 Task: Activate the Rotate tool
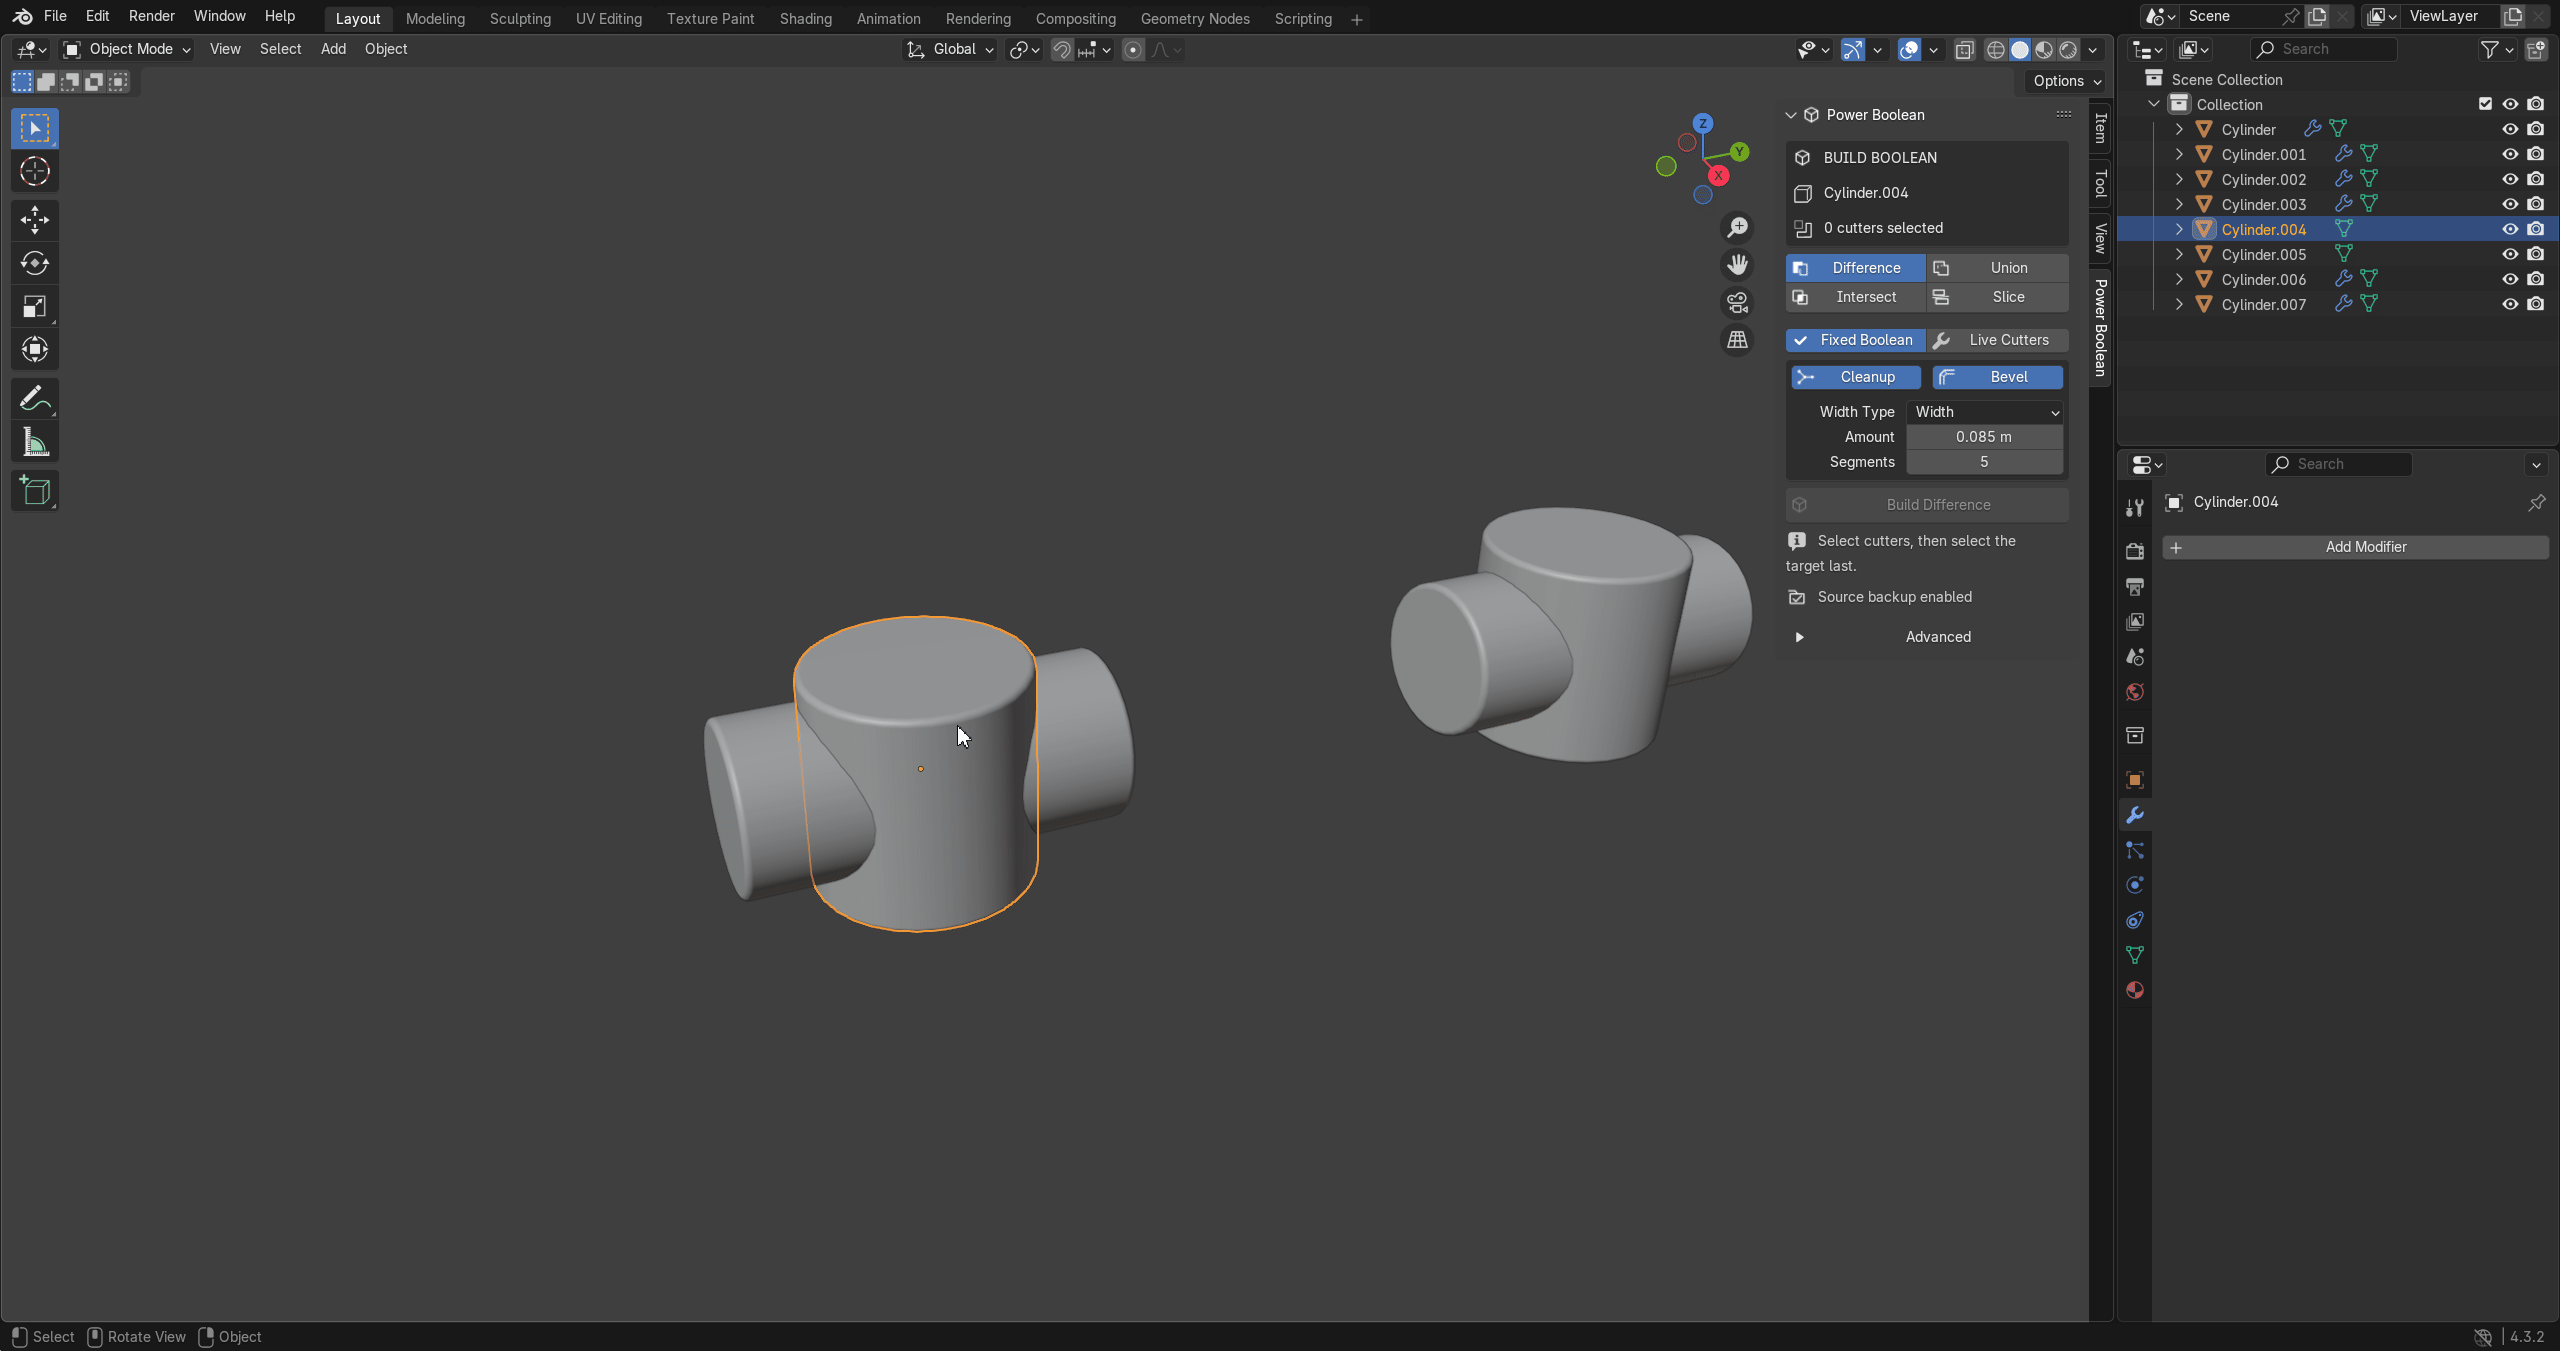coord(35,263)
